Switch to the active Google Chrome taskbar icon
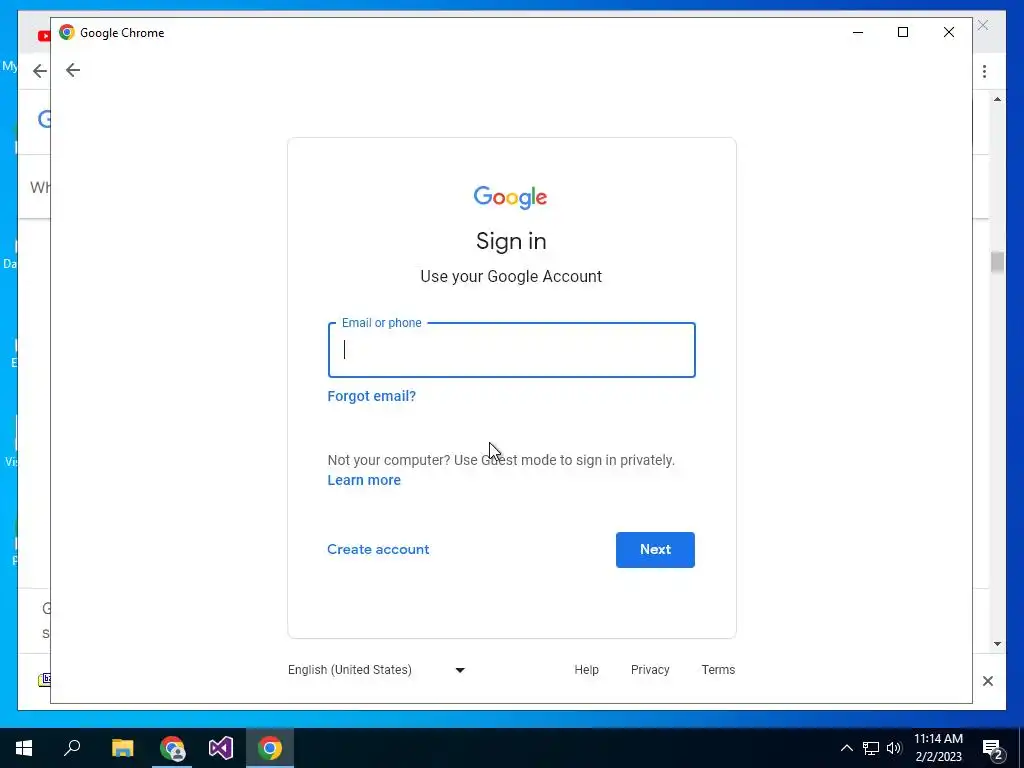Image resolution: width=1024 pixels, height=768 pixels. (270, 748)
